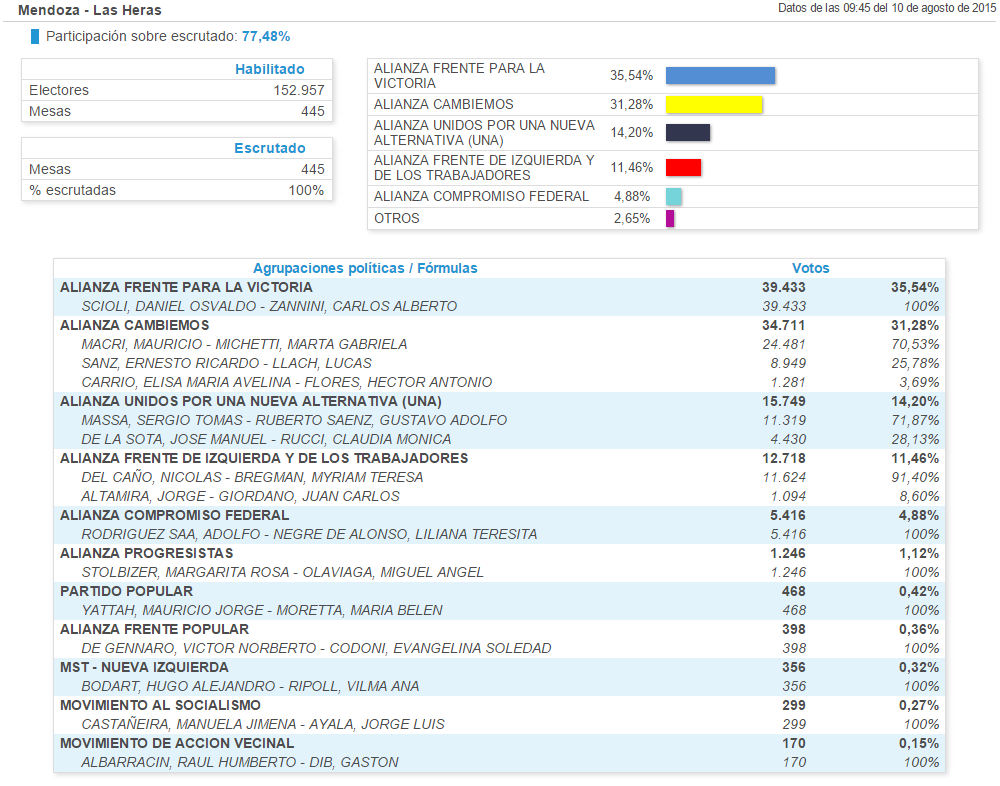
Task: Select the cyan Compromiso Federal bar
Action: coord(674,197)
